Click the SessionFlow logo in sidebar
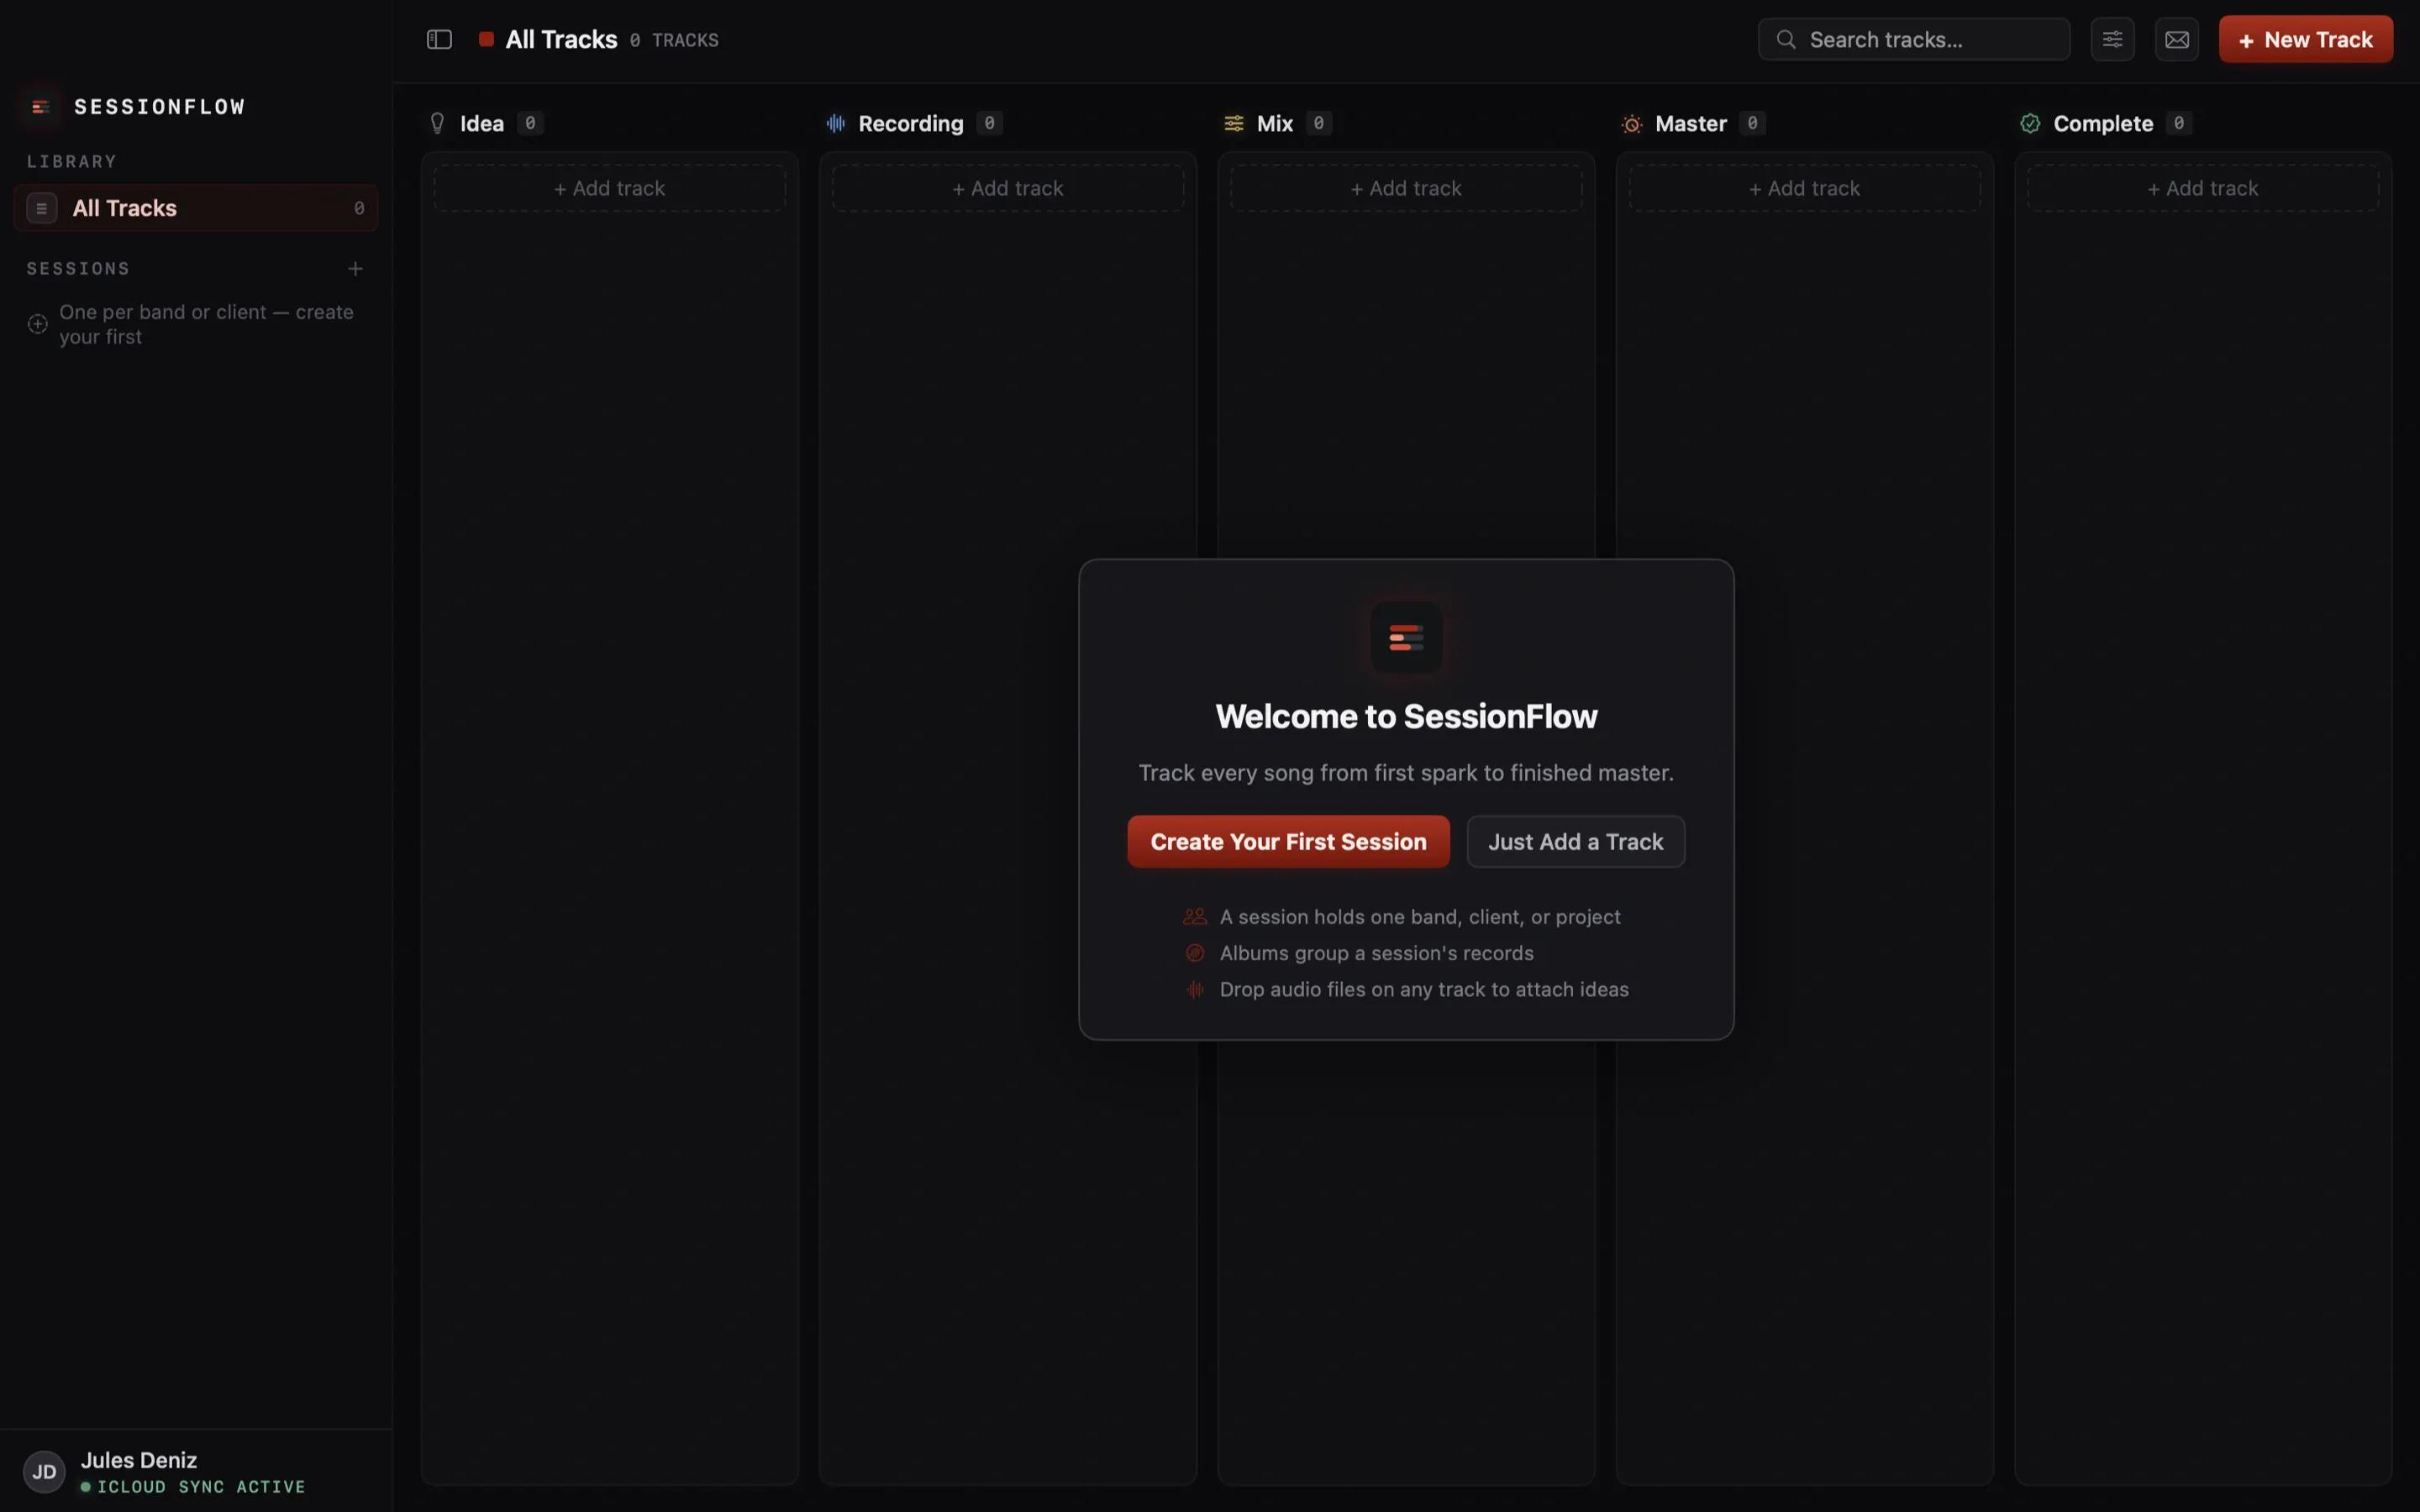 click(41, 106)
